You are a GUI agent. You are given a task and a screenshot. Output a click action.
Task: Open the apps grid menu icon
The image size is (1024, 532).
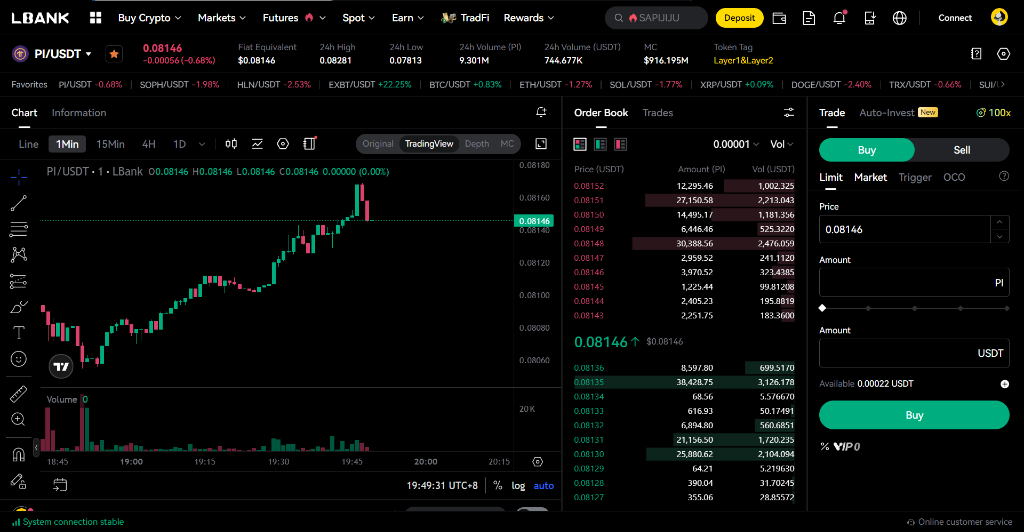point(95,18)
